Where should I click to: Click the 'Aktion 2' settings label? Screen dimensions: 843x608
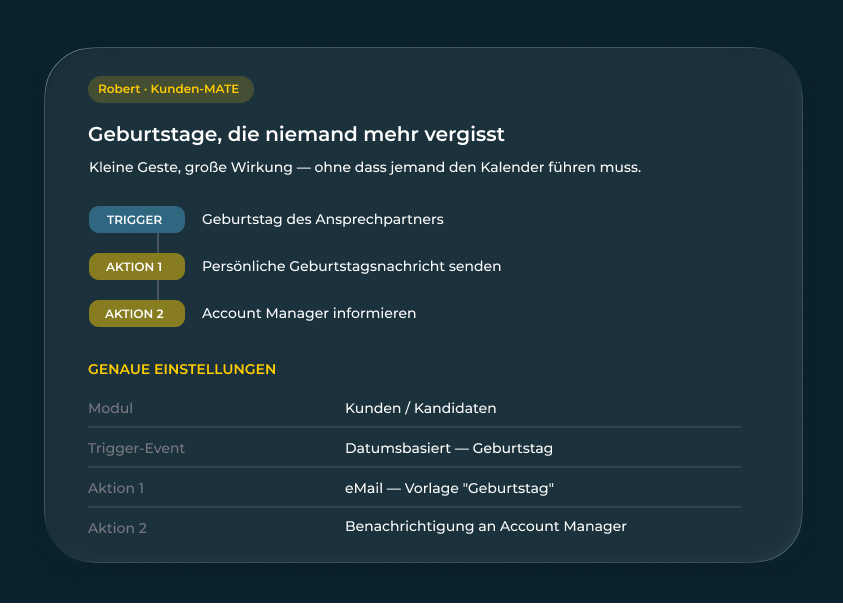pos(117,528)
